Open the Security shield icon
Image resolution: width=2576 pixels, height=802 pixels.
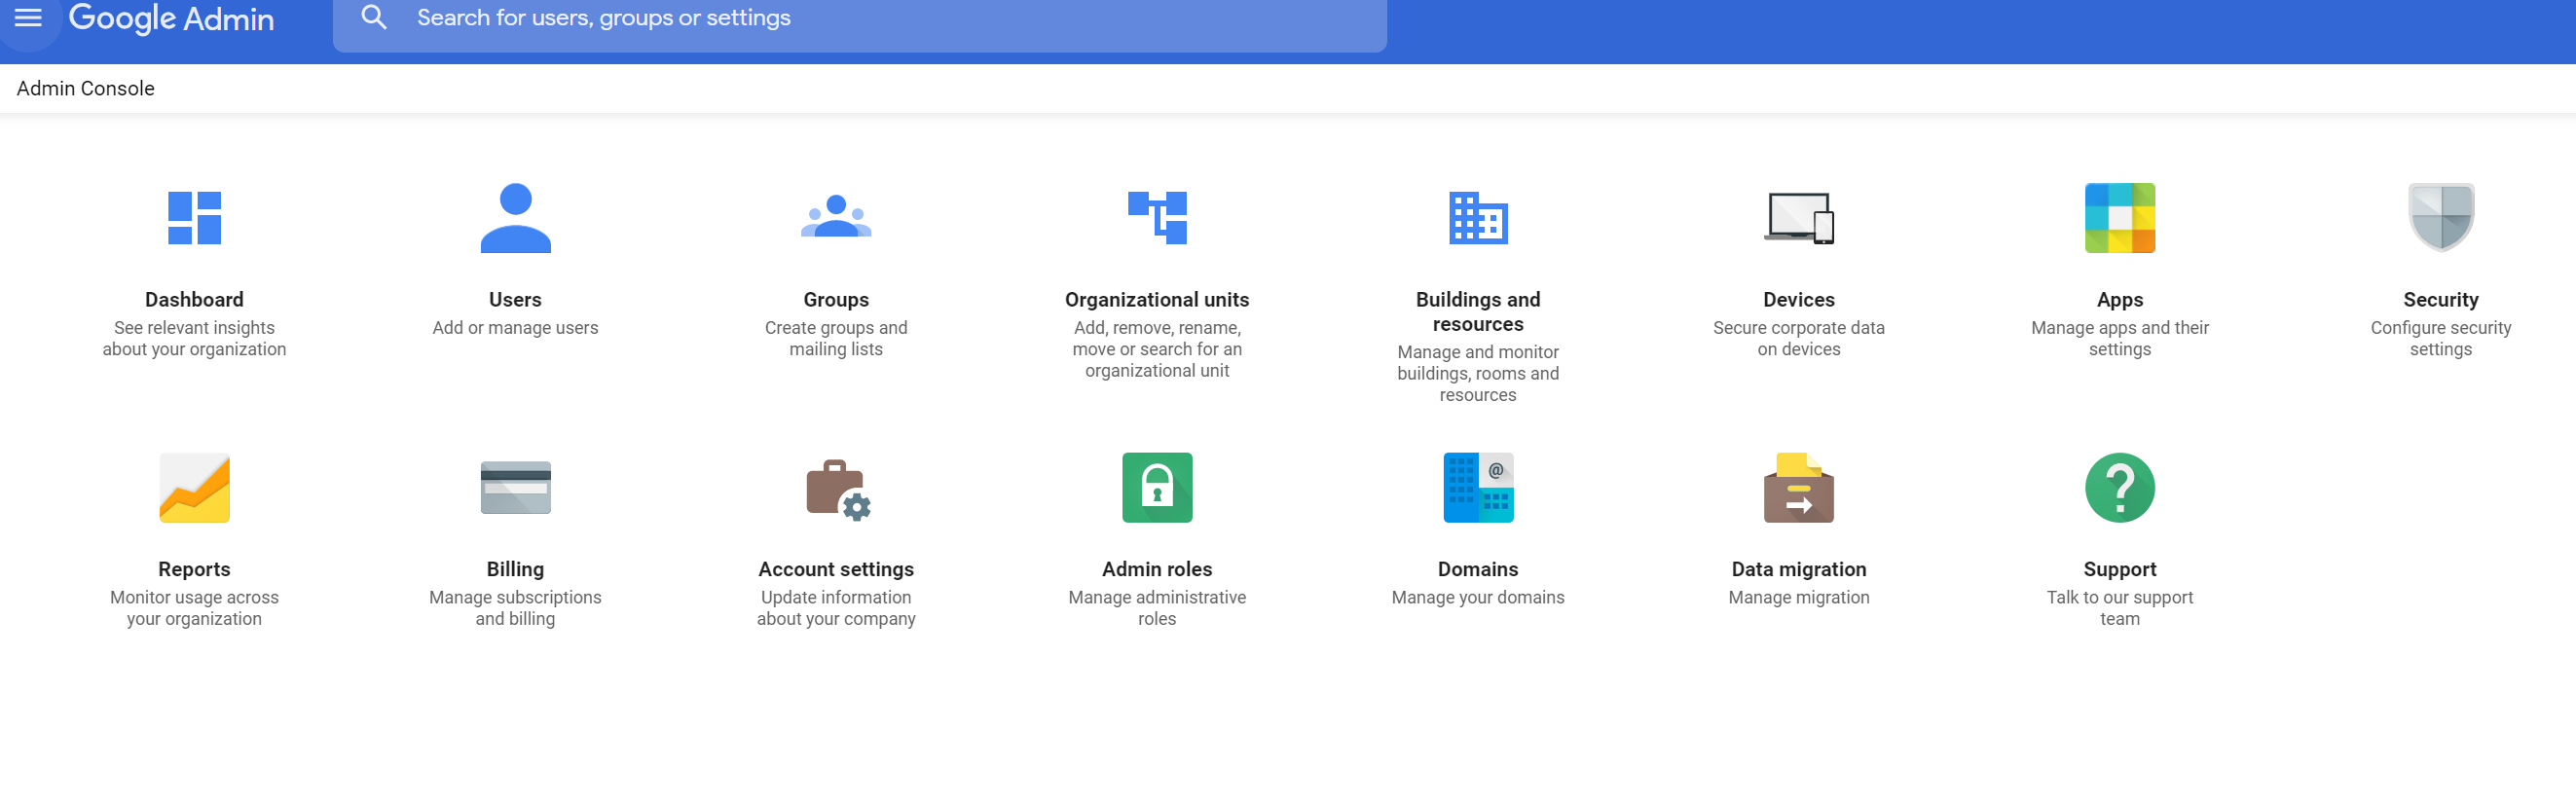[x=2441, y=217]
